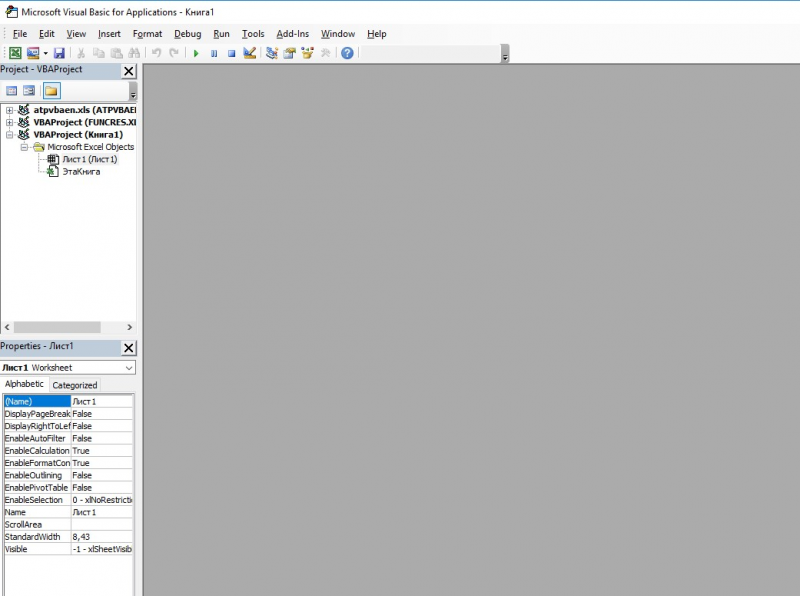Screen dimensions: 800x596
Task: Open Object Browser toolbar icon
Action: click(x=308, y=53)
